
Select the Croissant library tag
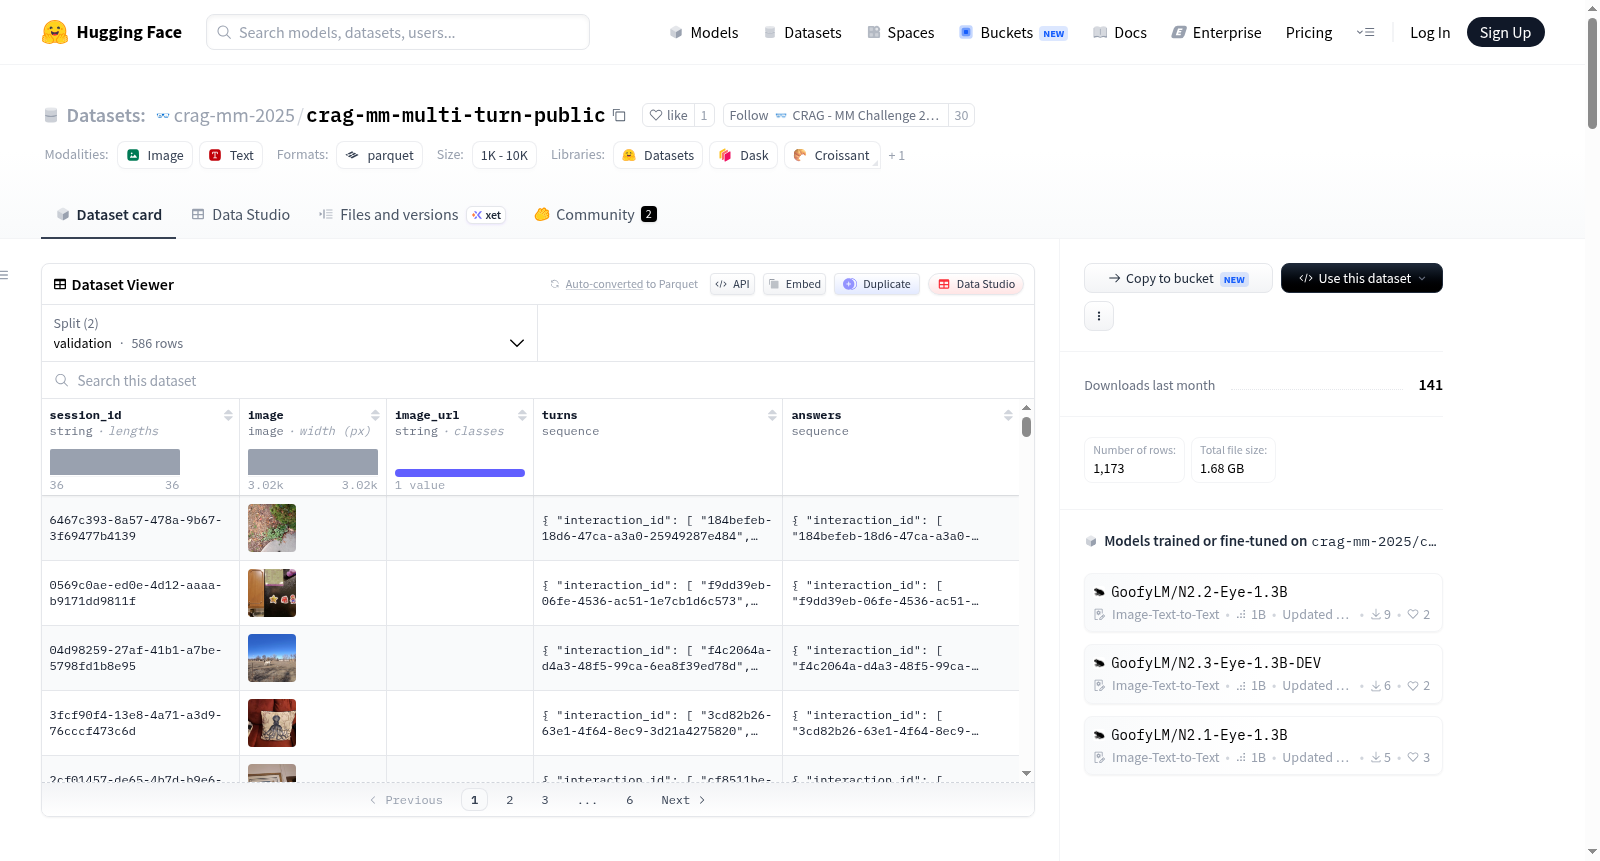click(x=832, y=155)
